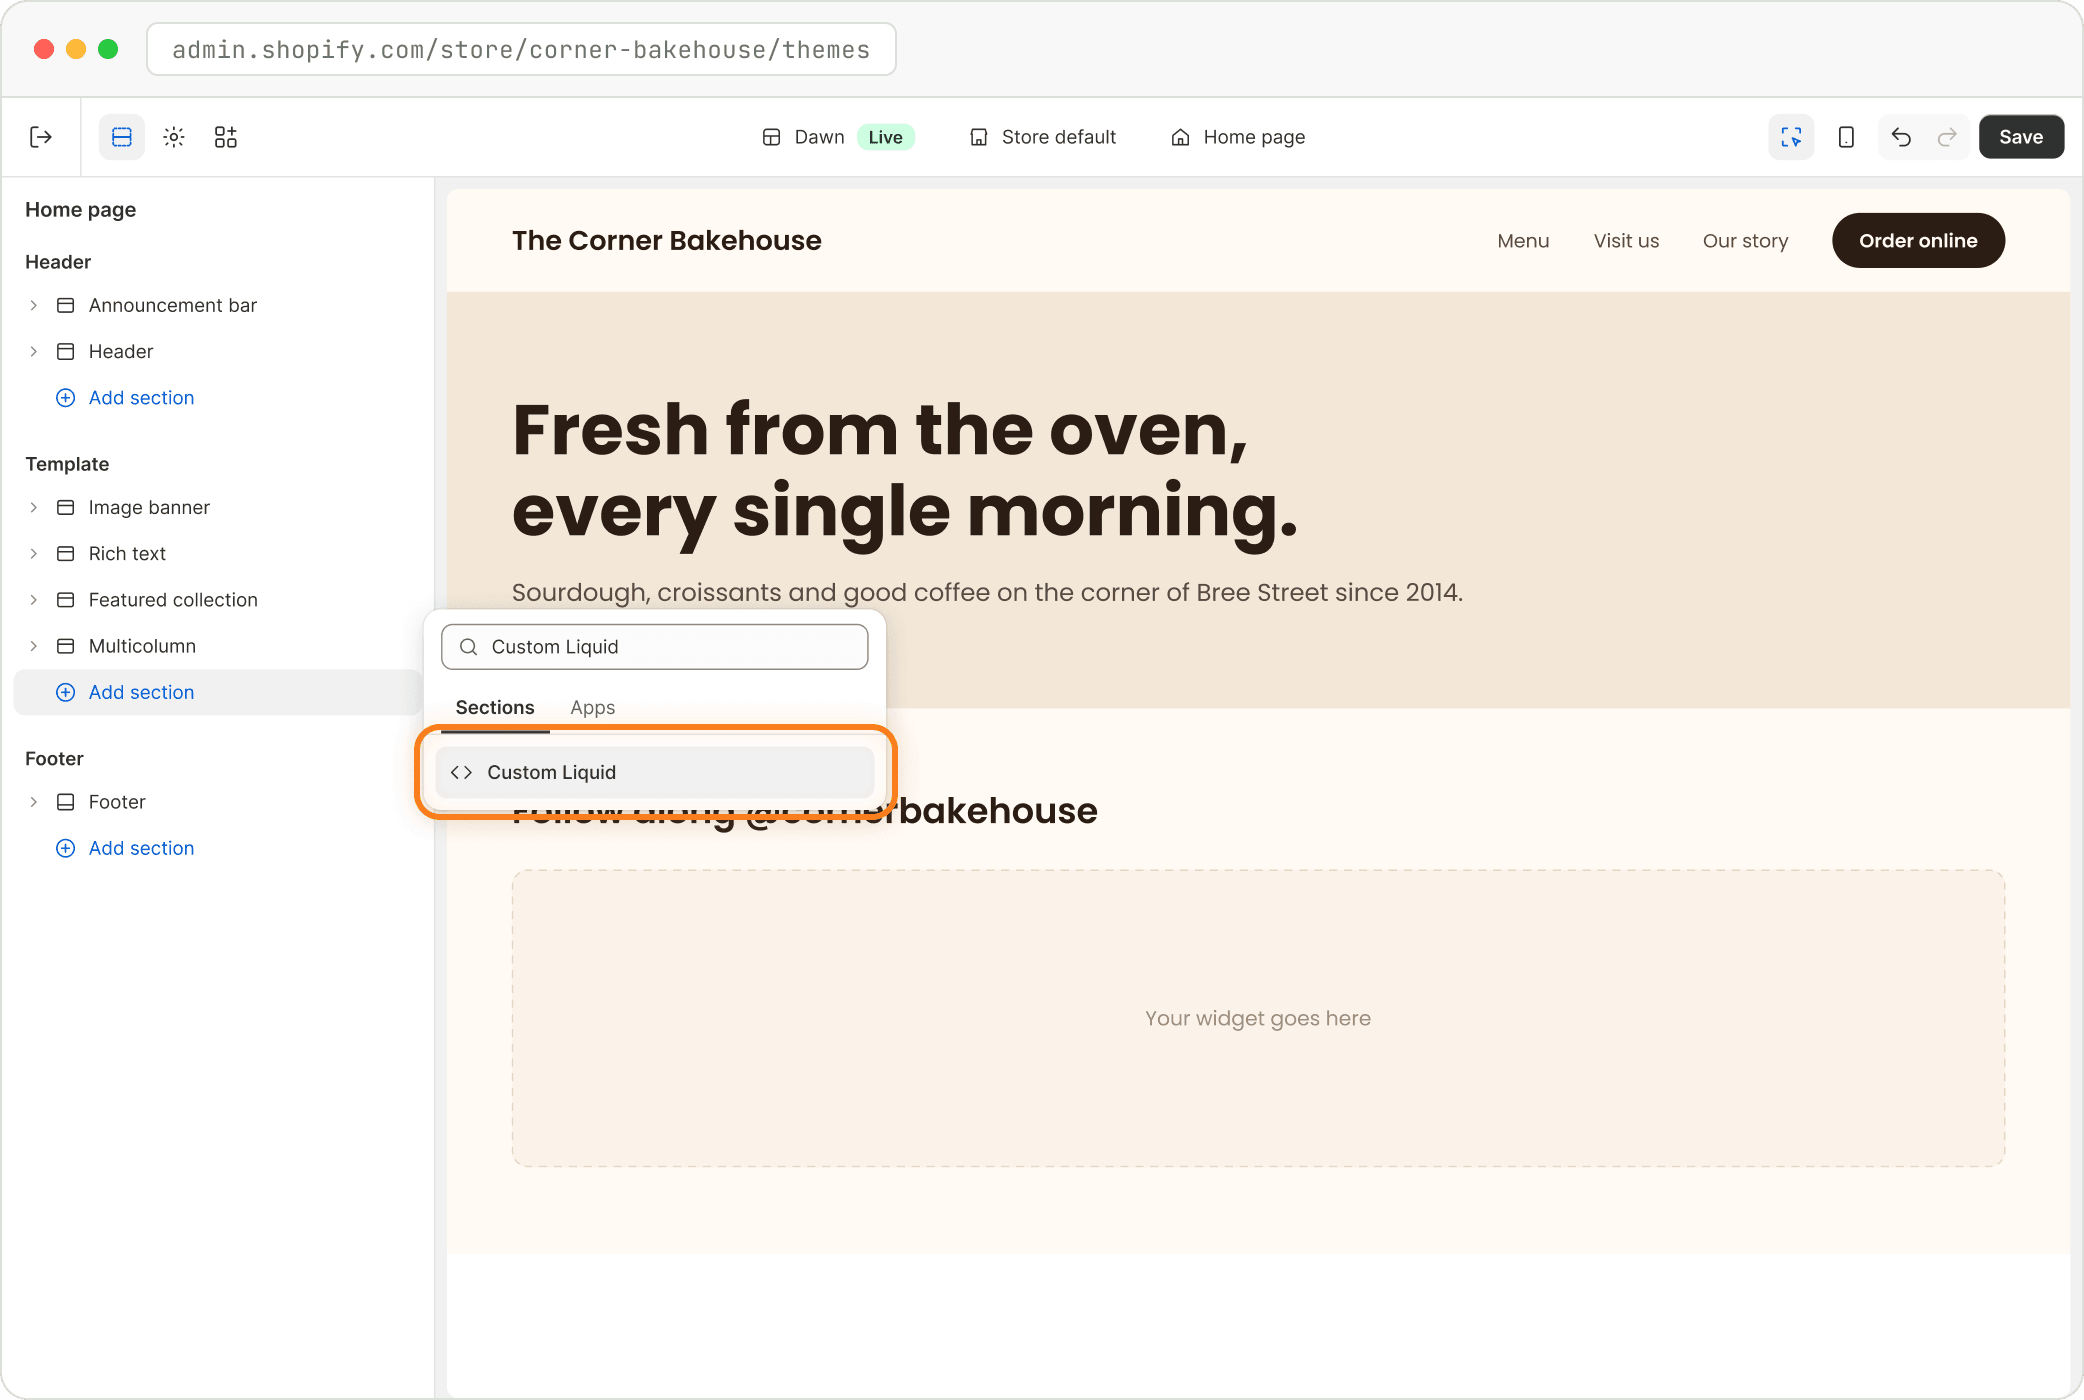The width and height of the screenshot is (2084, 1400).
Task: Select the Multicolumn section
Action: 218,646
